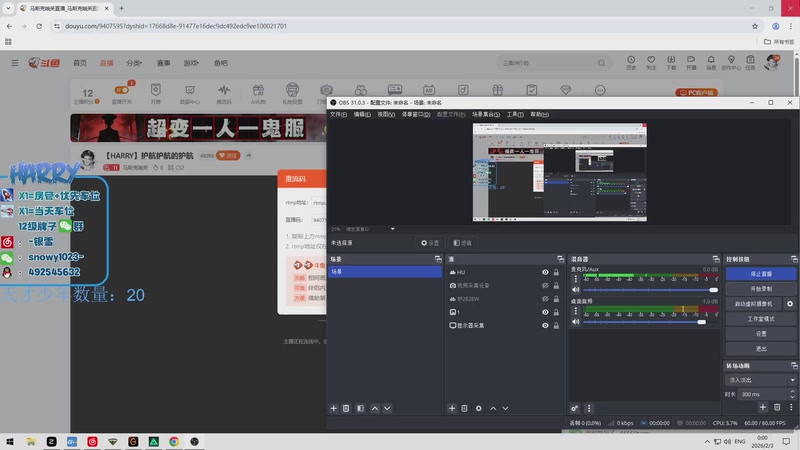Bookmark this page with the star icon

click(x=755, y=26)
